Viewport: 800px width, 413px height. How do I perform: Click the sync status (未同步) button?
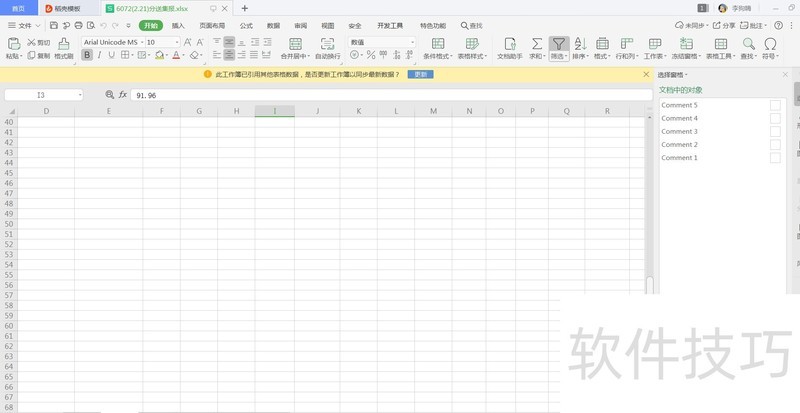coord(692,25)
